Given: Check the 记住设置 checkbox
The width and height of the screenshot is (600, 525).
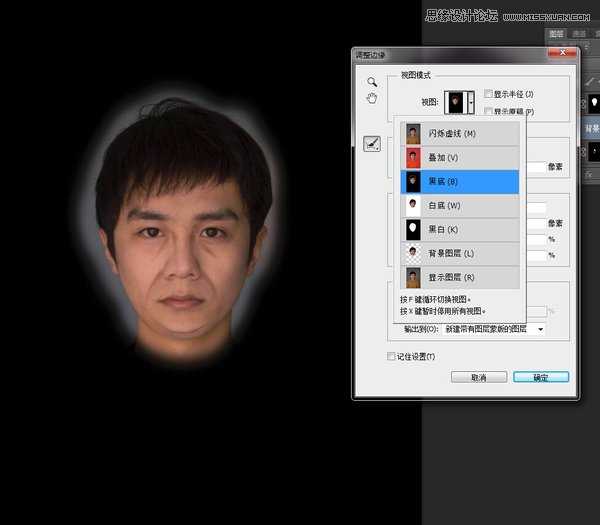Looking at the screenshot, I should (392, 355).
